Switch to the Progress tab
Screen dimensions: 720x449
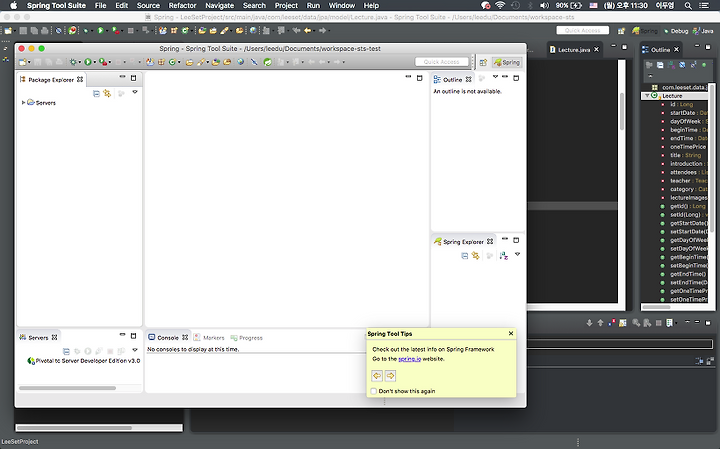247,337
